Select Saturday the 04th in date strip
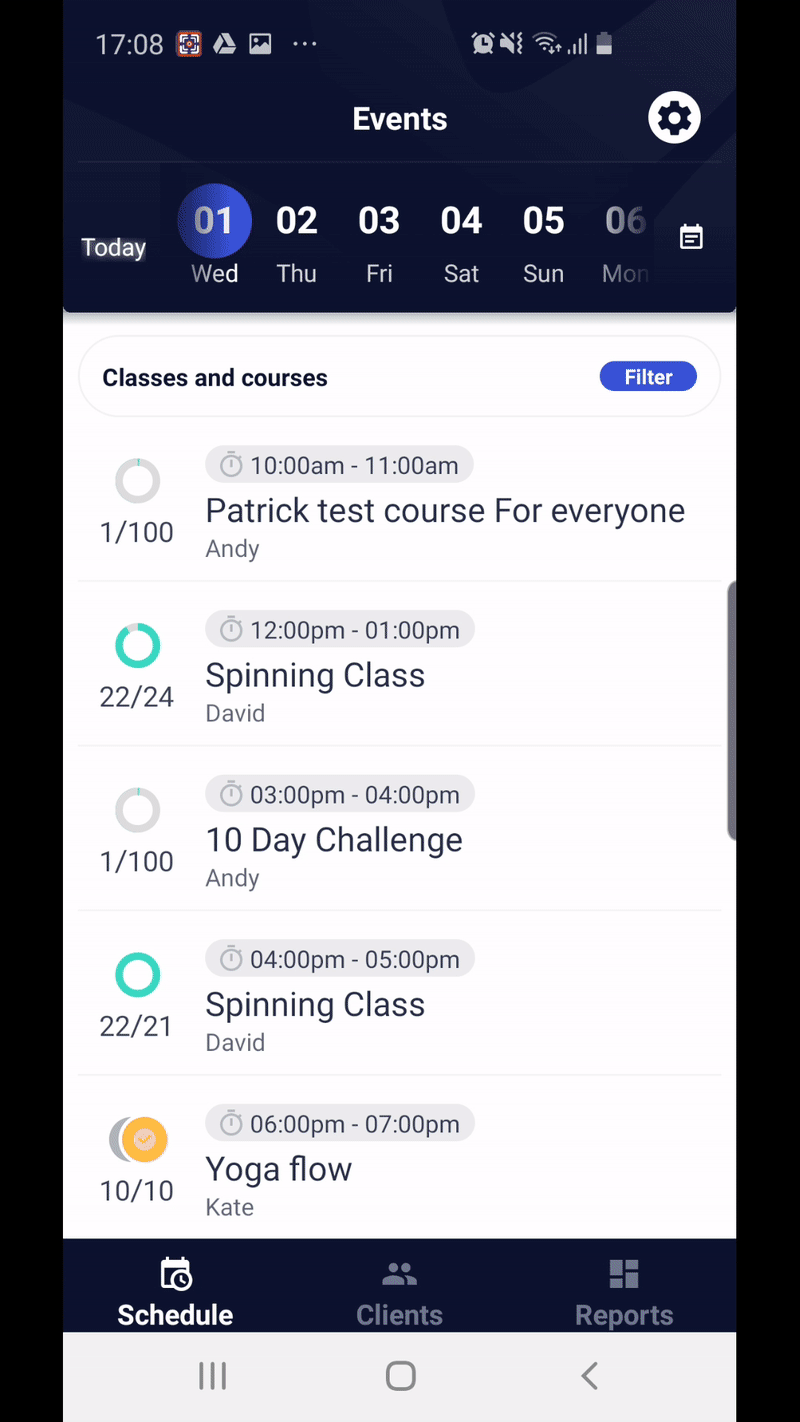The image size is (800, 1422). (x=461, y=237)
